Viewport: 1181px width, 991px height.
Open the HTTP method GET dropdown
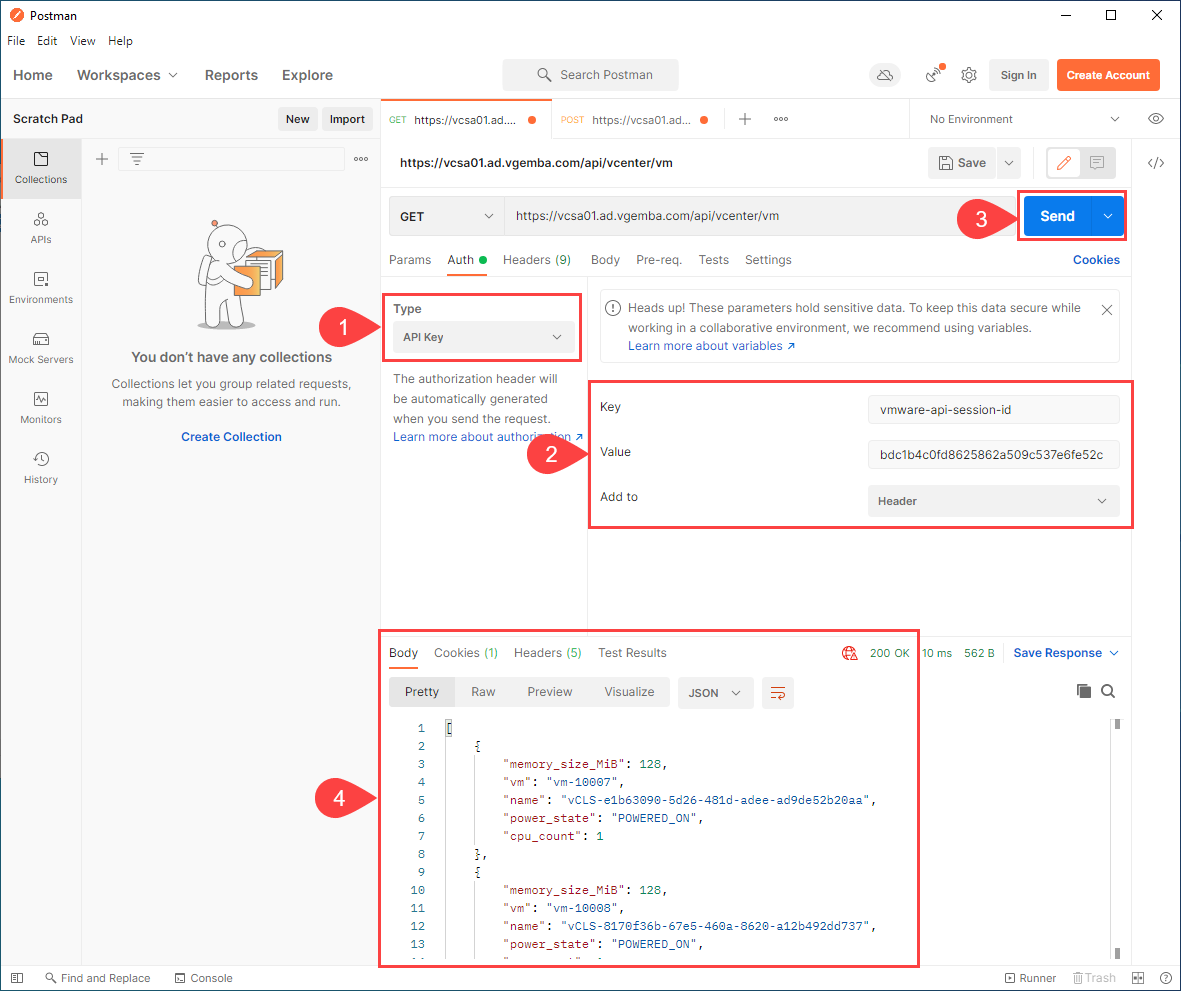coord(446,216)
